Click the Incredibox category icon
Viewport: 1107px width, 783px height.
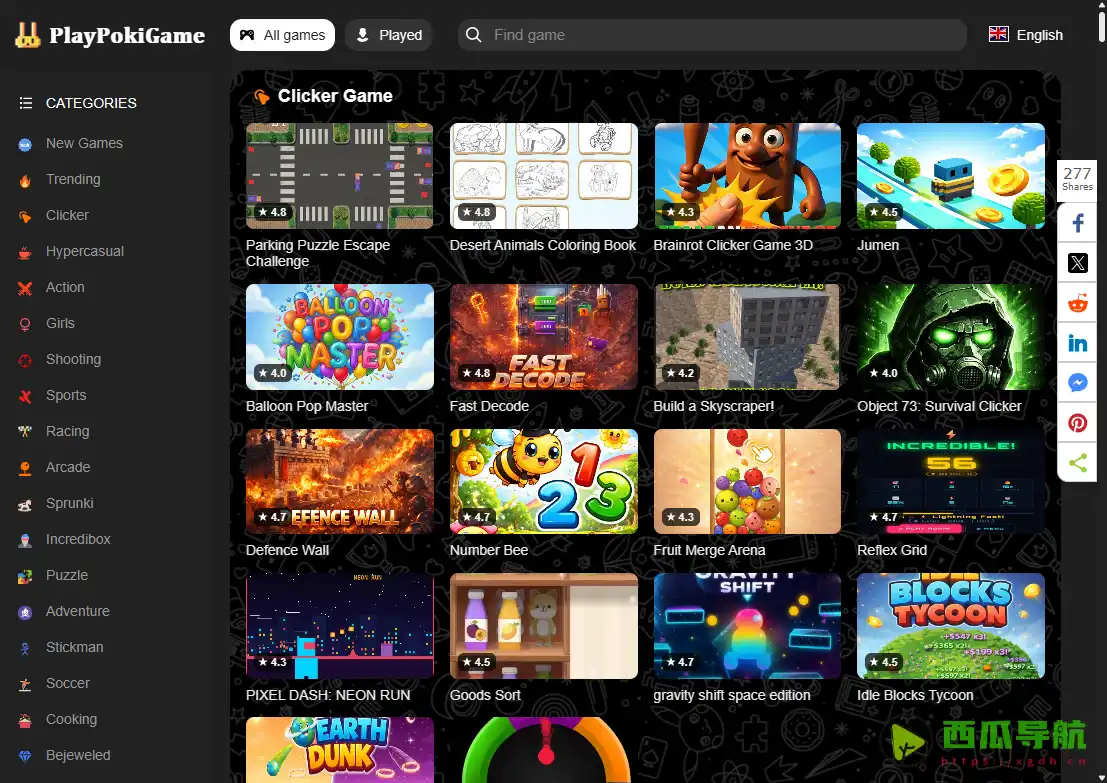(25, 540)
